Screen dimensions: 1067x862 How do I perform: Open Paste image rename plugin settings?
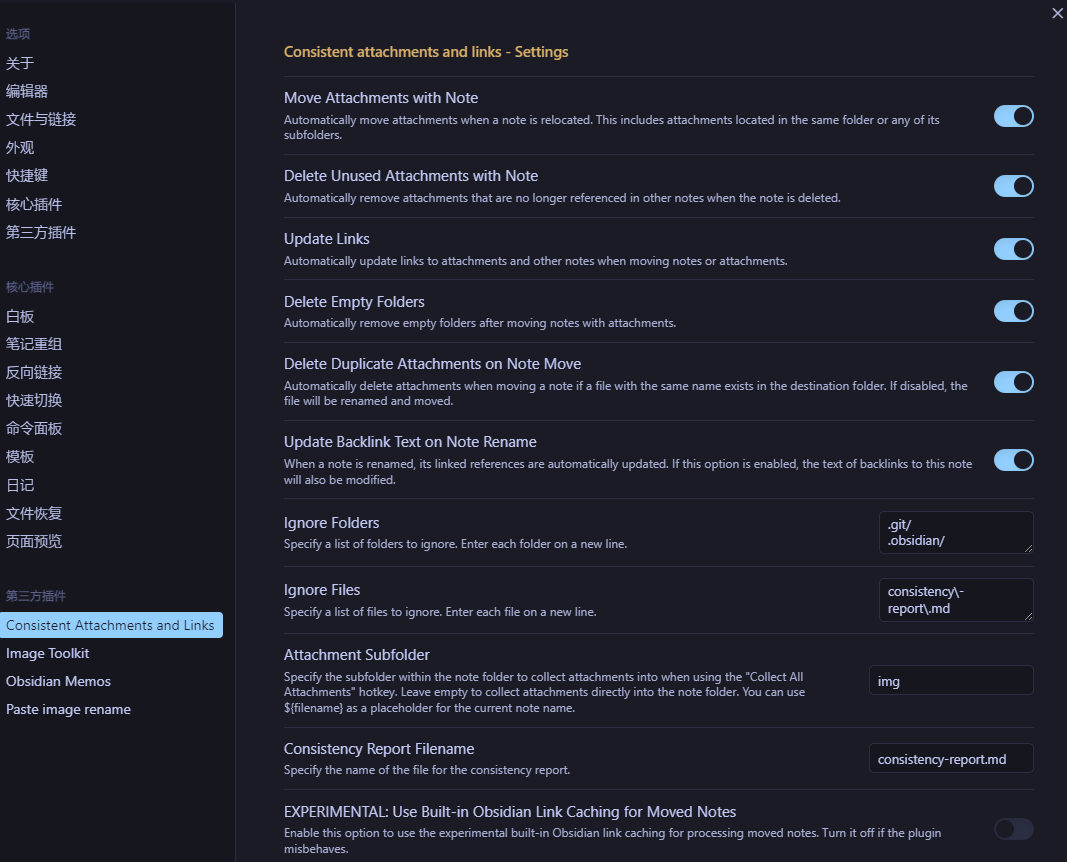pos(68,709)
